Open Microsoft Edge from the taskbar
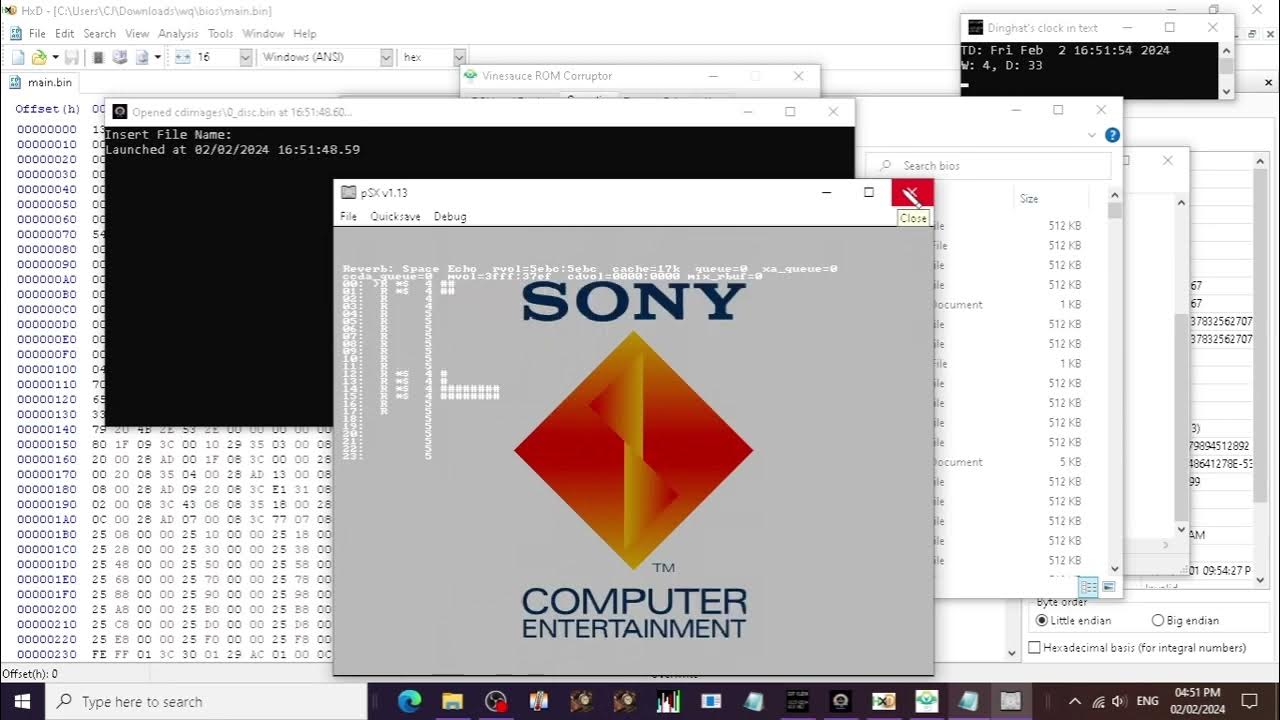This screenshot has height=720, width=1280. pyautogui.click(x=409, y=702)
